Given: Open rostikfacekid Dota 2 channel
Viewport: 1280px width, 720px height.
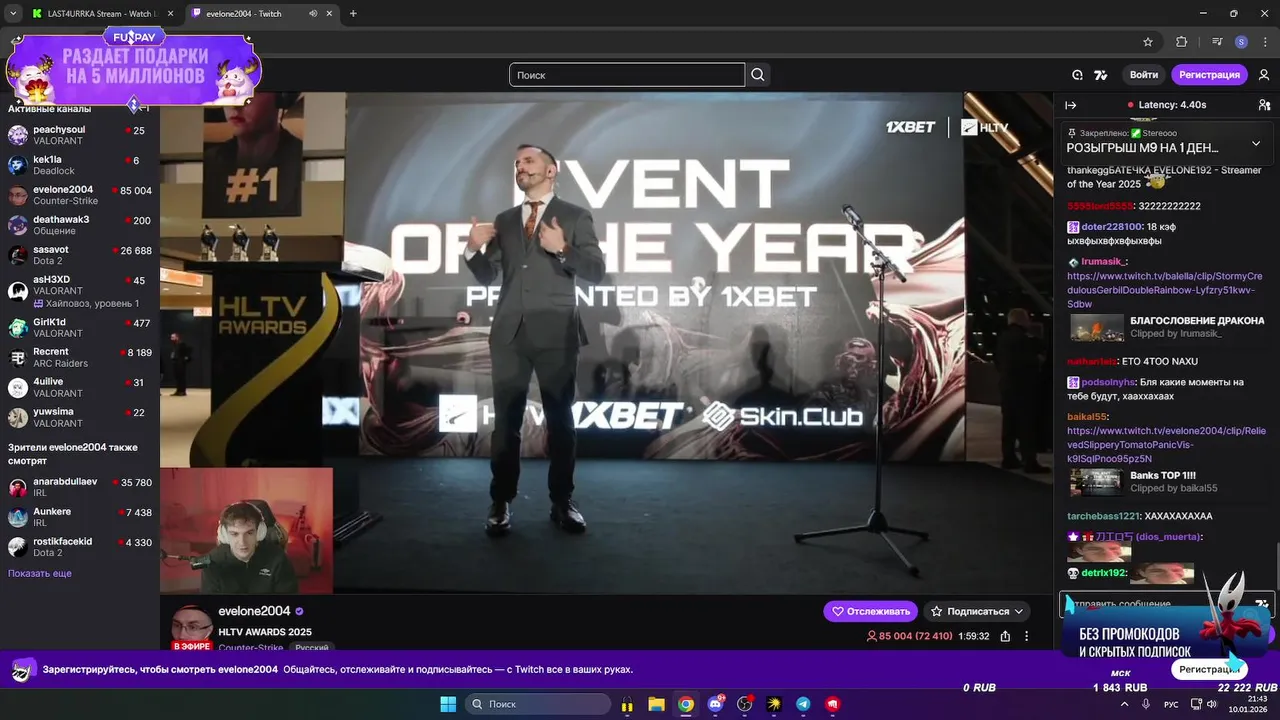Looking at the screenshot, I should click(79, 547).
